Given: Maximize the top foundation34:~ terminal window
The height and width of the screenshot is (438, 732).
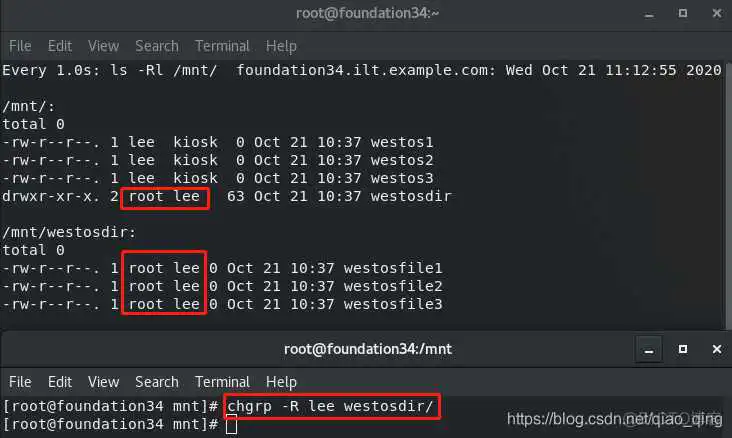Looking at the screenshot, I should click(683, 14).
